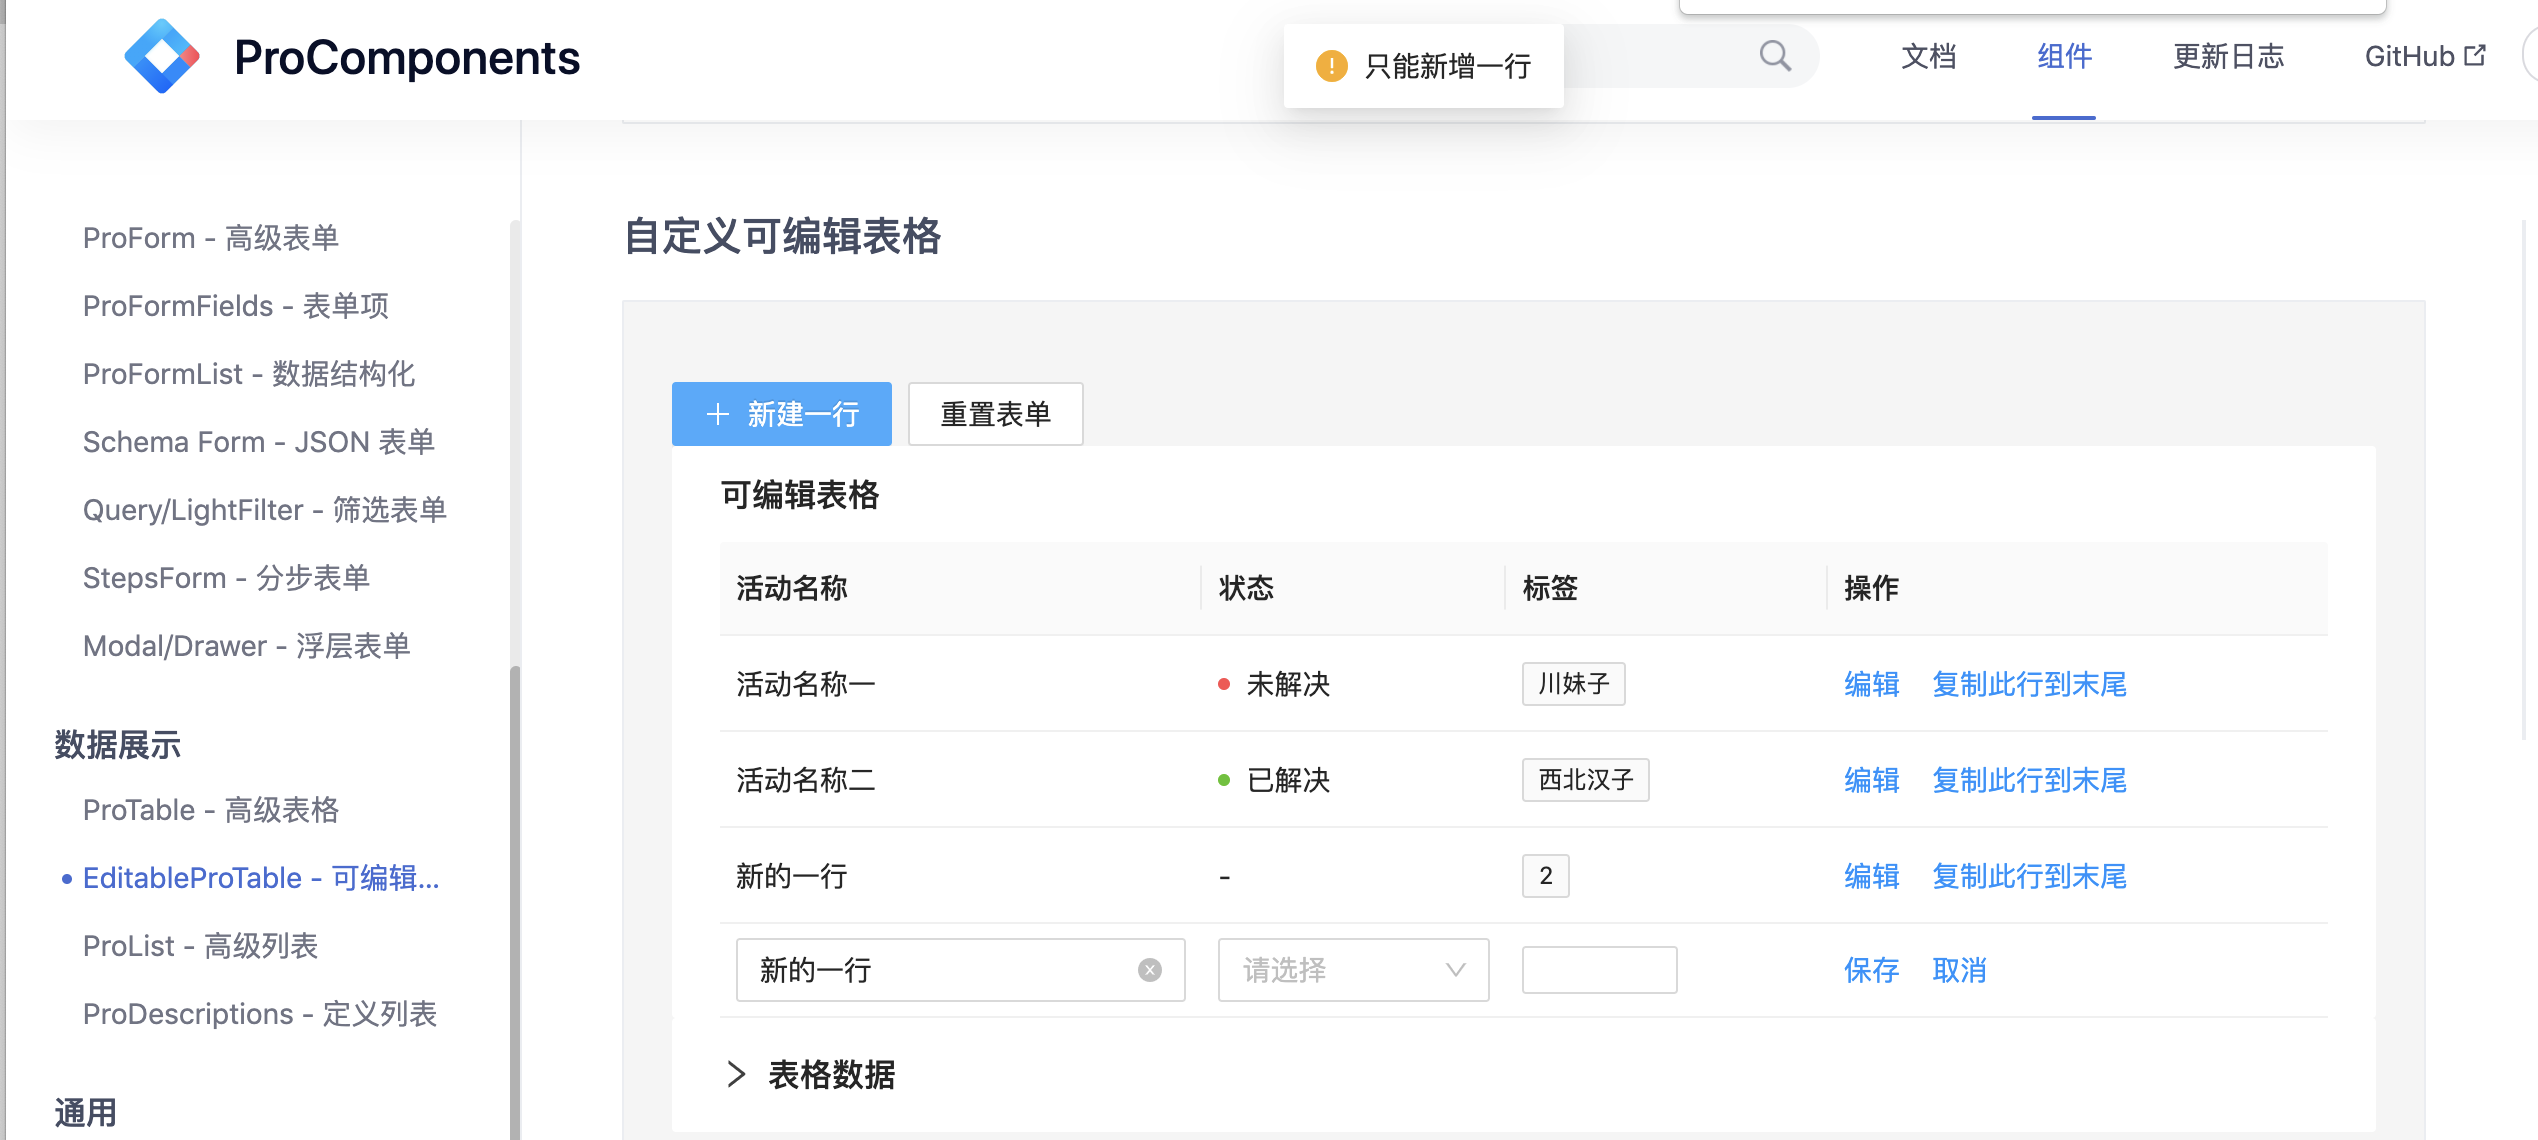Click 复制此行到末尾 for 活动名称二
2538x1140 pixels.
pyautogui.click(x=2029, y=780)
